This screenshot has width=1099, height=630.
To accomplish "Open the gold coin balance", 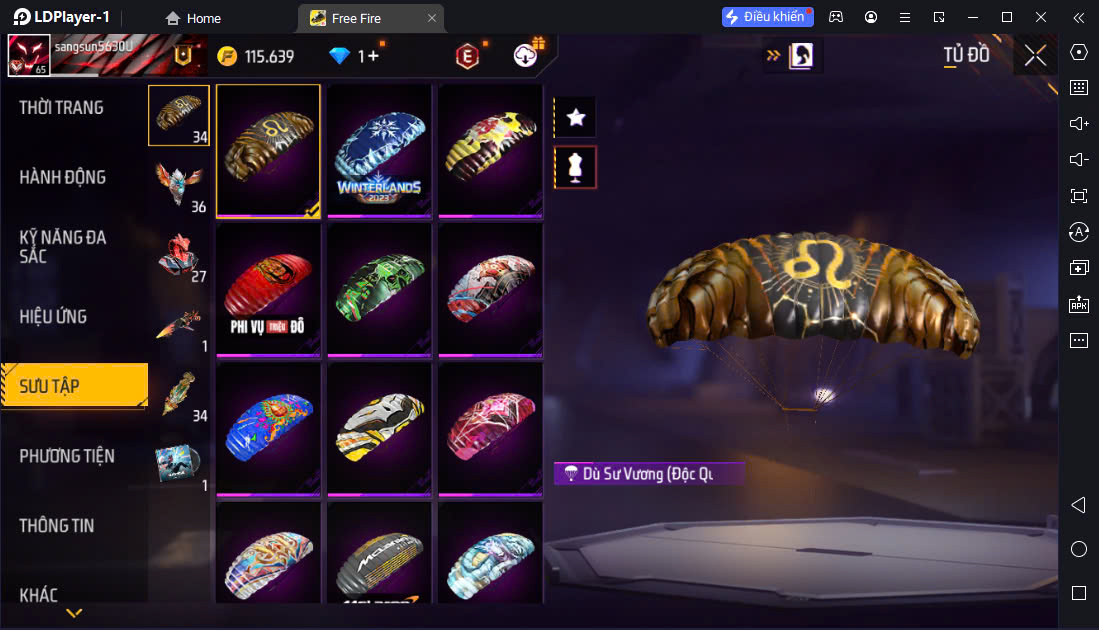I will tap(255, 56).
